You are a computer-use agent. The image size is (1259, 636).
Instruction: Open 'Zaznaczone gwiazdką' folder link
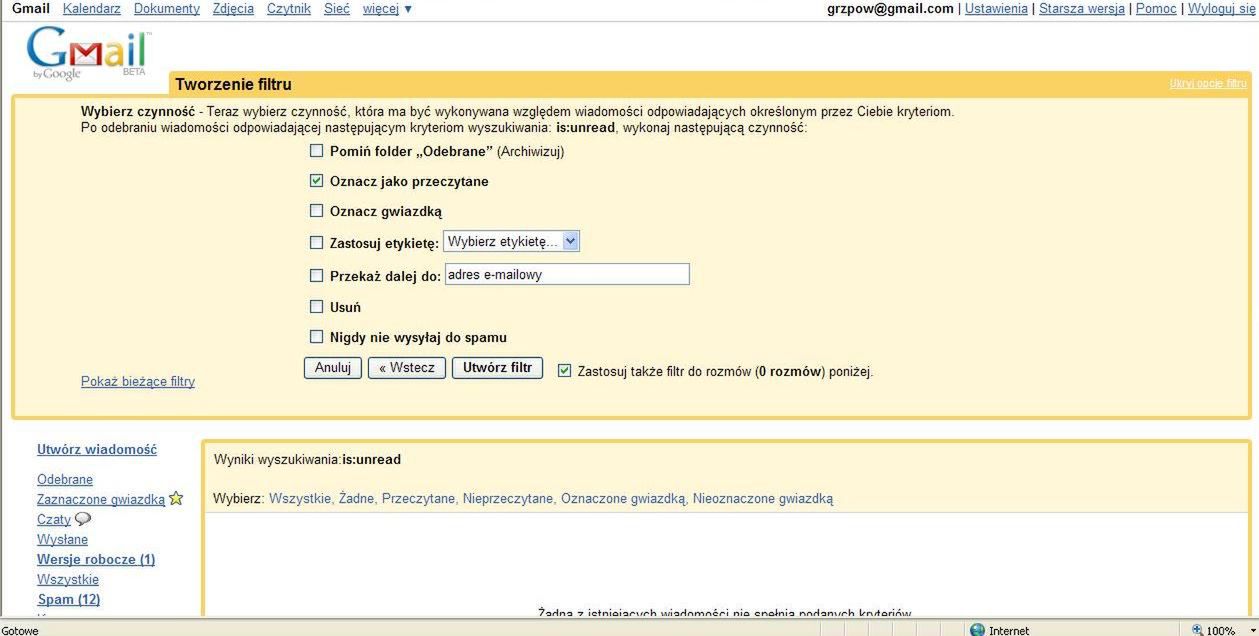tap(101, 499)
